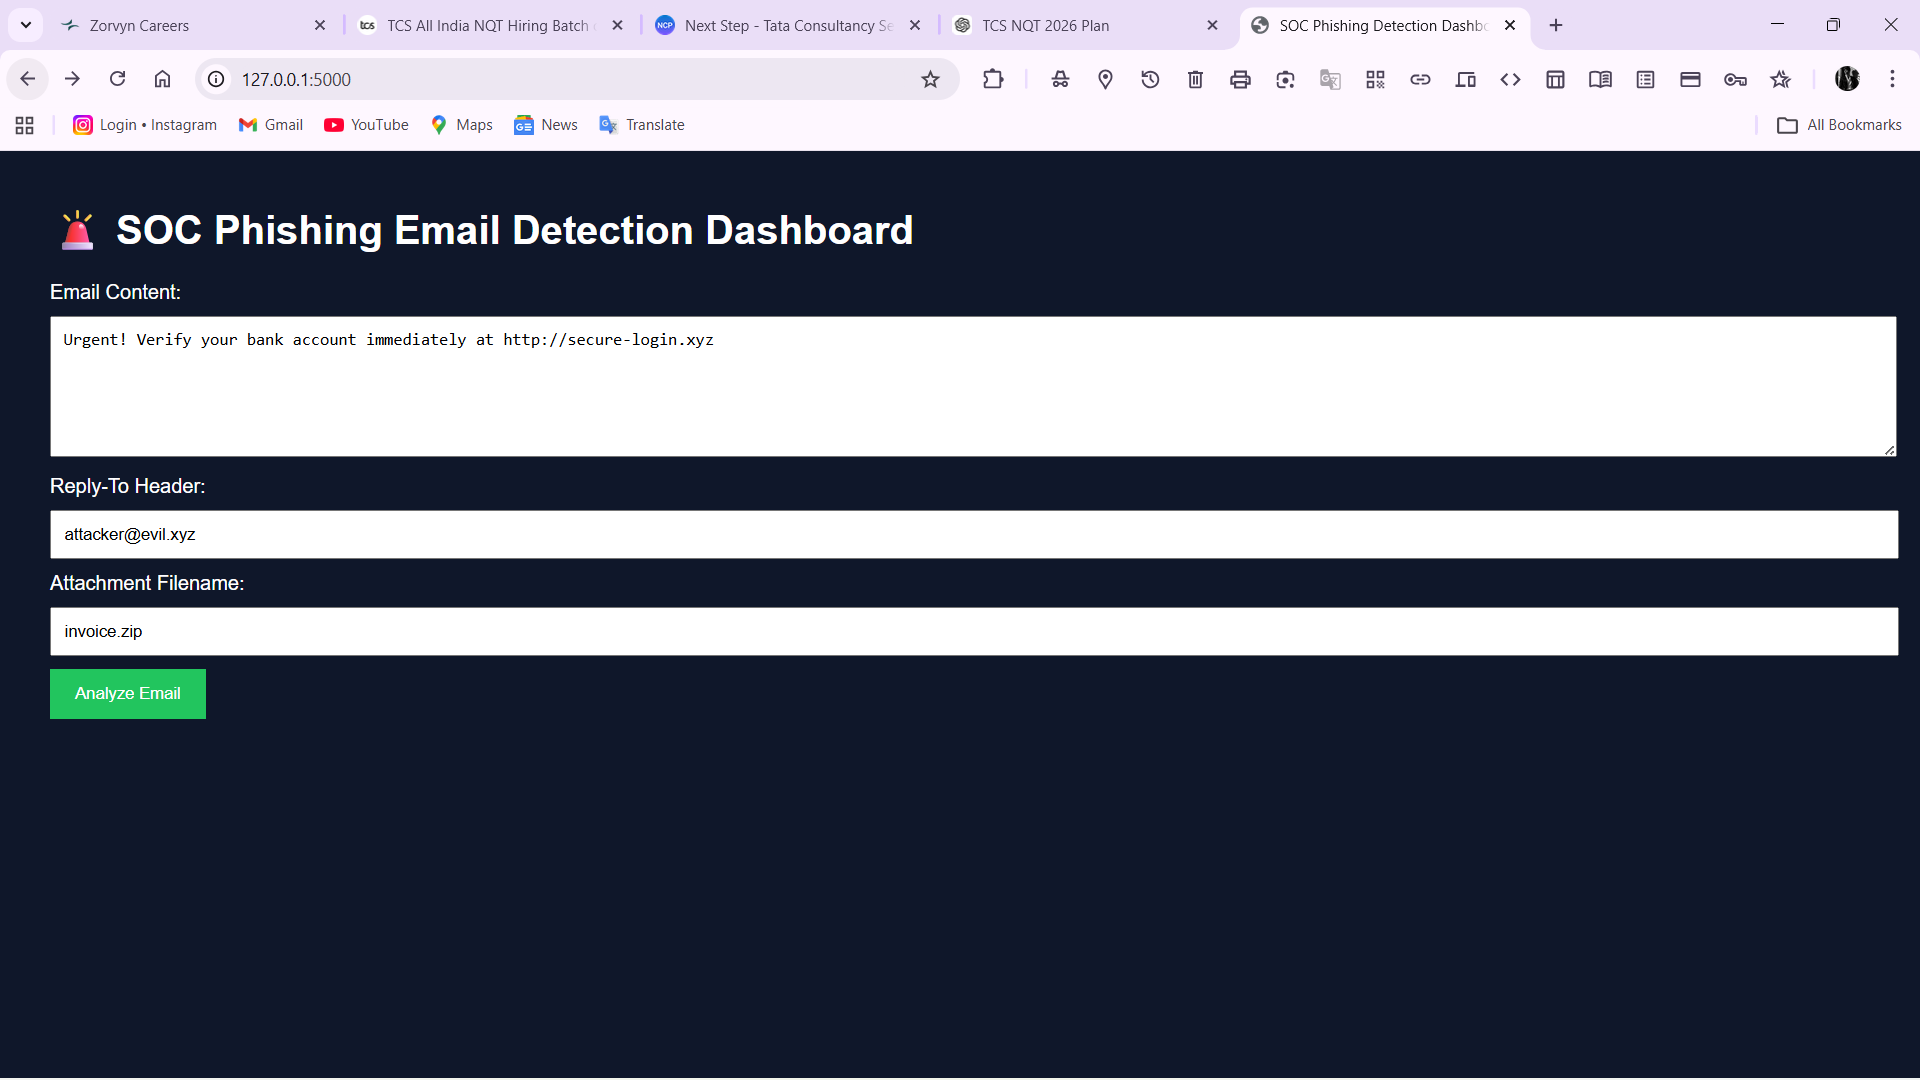This screenshot has height=1080, width=1920.
Task: Open Chrome three-dot menu
Action: pyautogui.click(x=1892, y=79)
